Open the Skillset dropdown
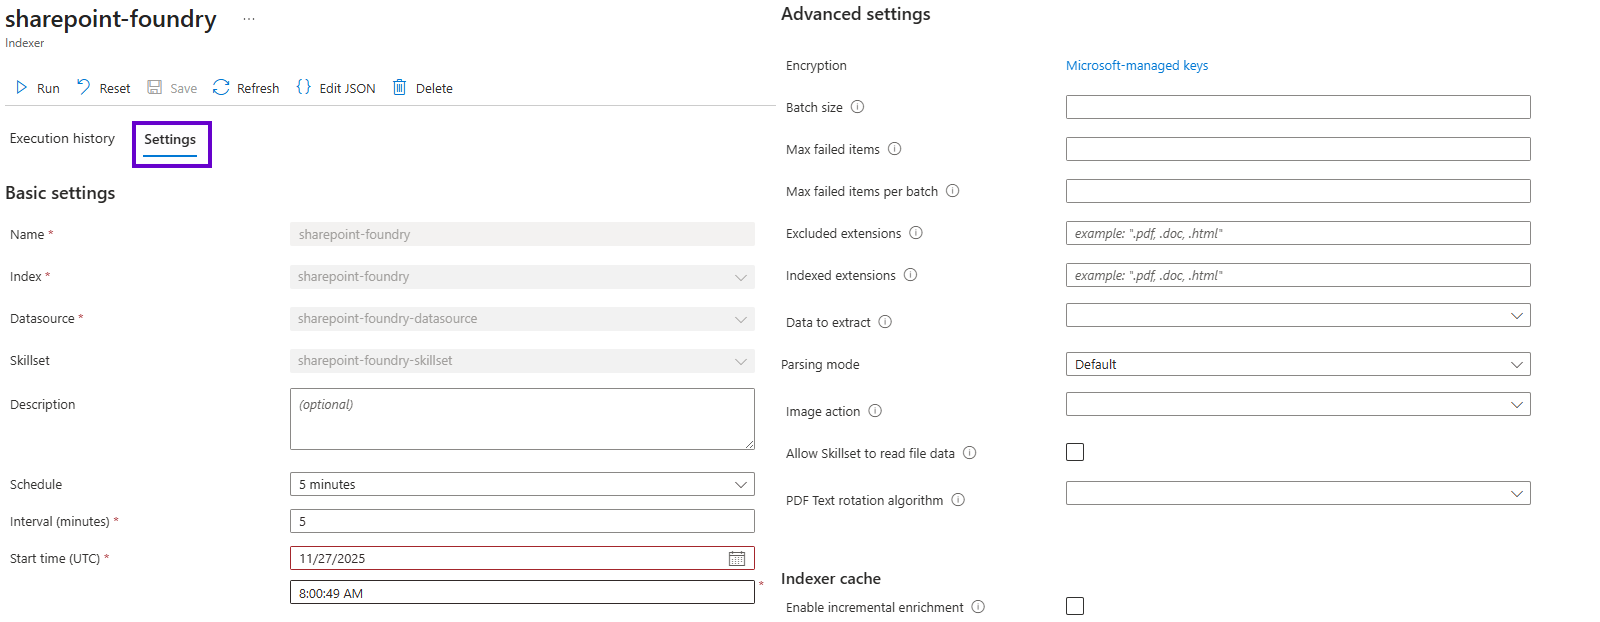 click(x=522, y=360)
